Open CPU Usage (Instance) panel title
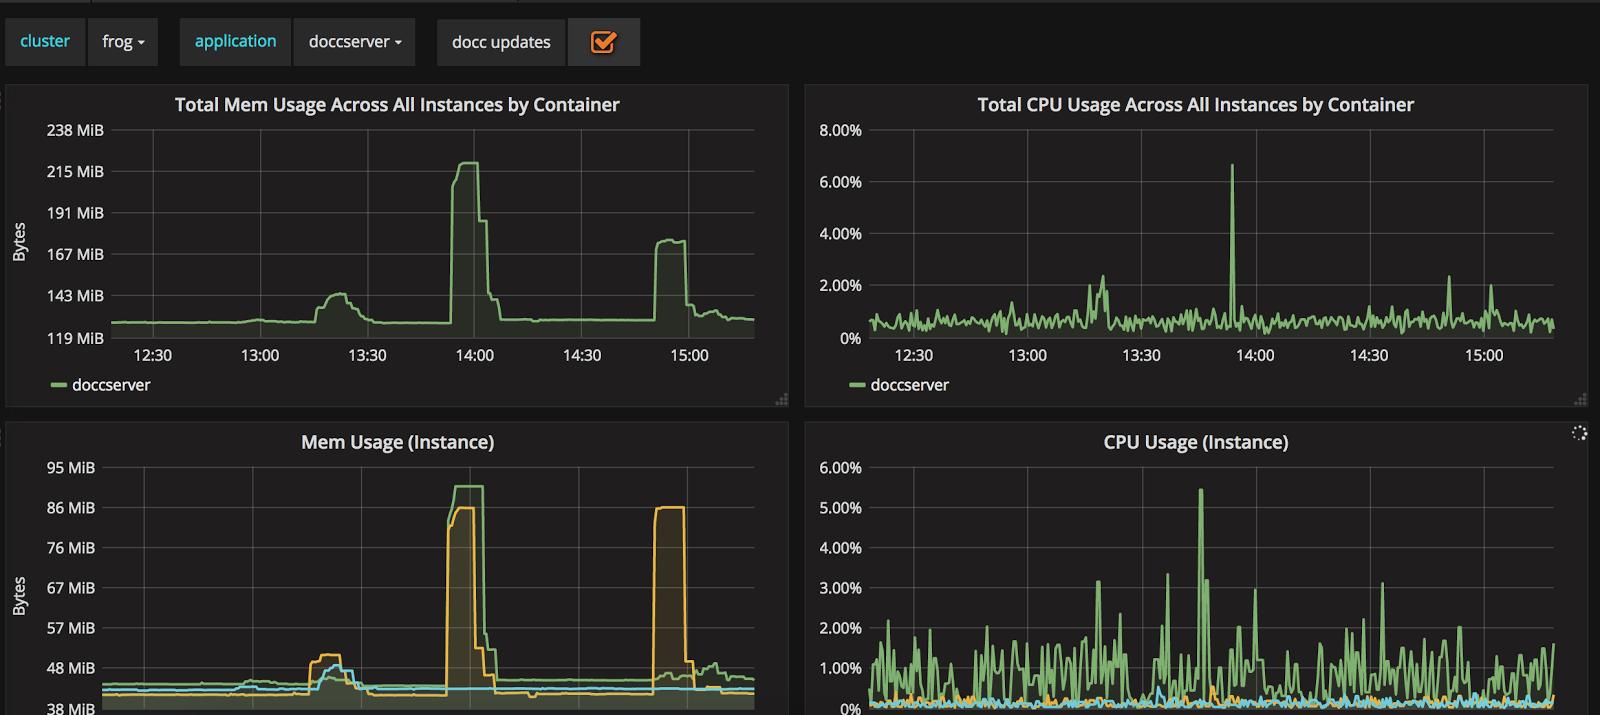Viewport: 1600px width, 715px height. point(1195,442)
